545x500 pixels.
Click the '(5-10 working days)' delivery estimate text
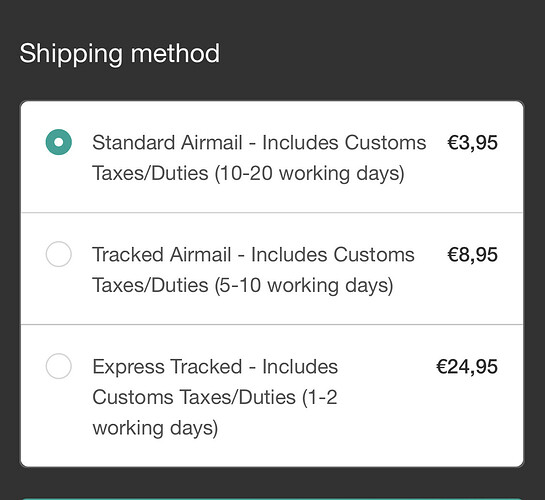point(304,286)
